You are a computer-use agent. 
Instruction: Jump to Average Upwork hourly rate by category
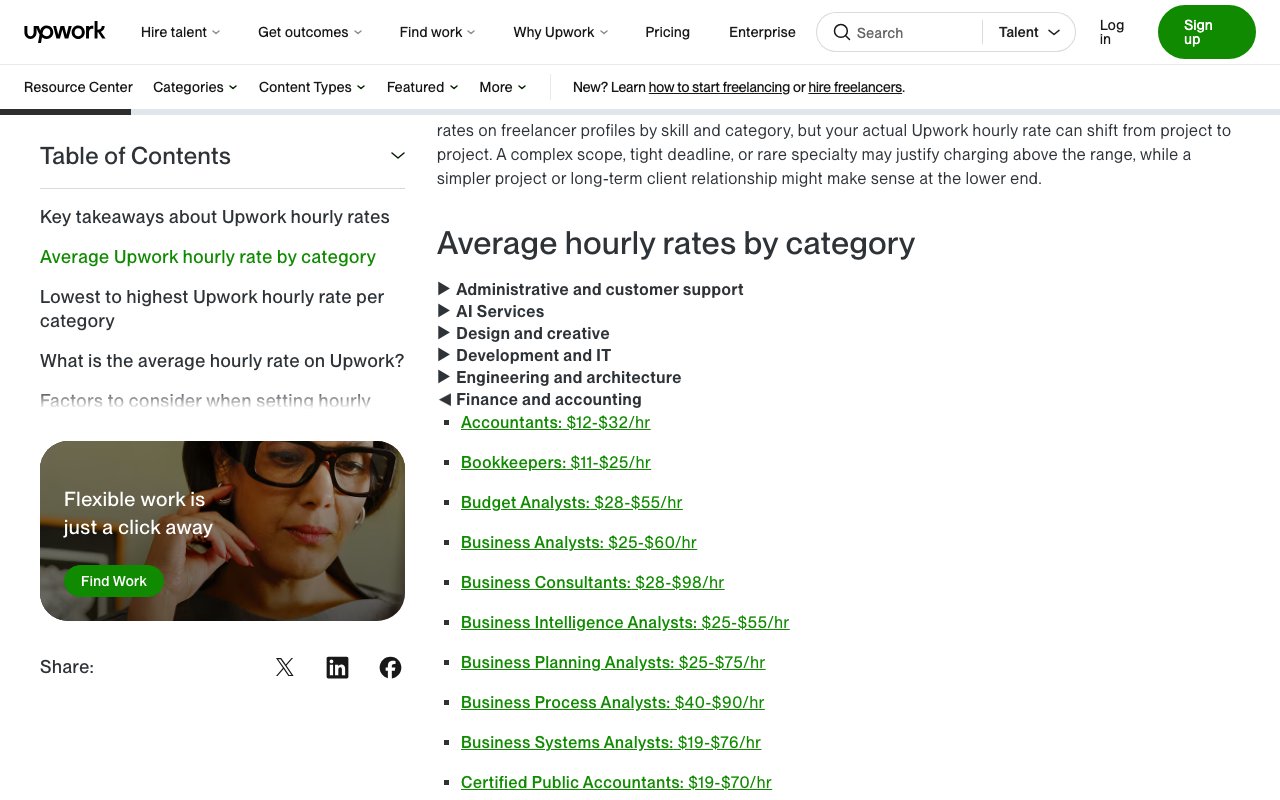[x=208, y=257]
